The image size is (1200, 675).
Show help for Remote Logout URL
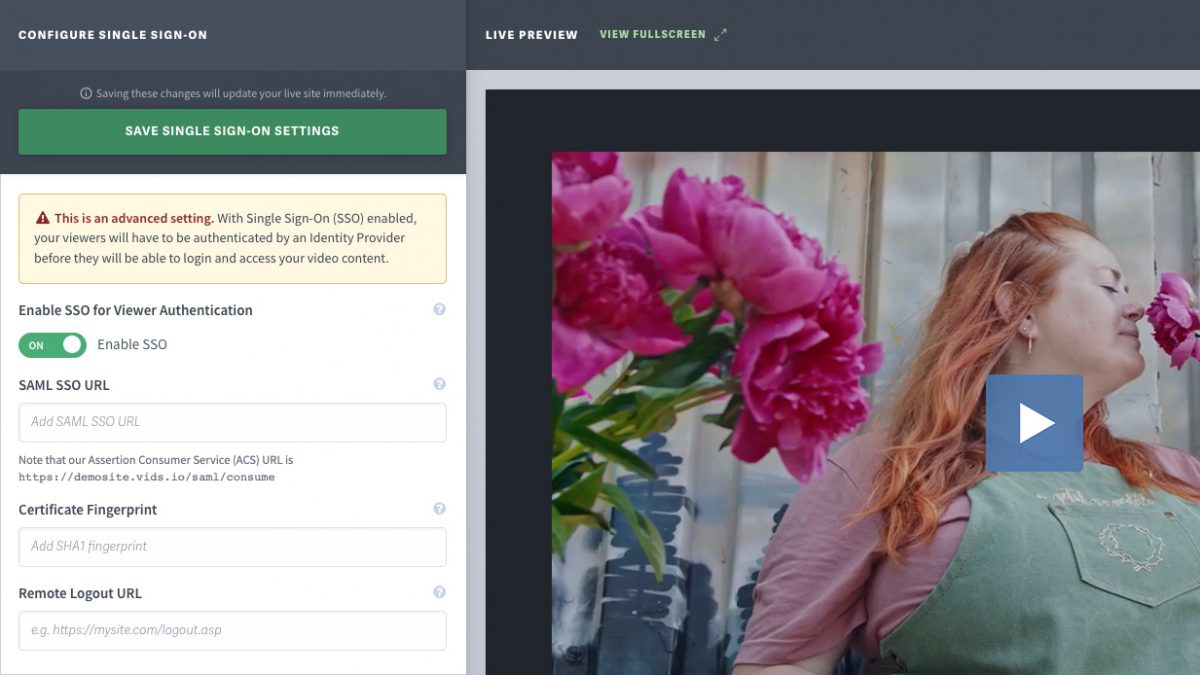tap(439, 592)
